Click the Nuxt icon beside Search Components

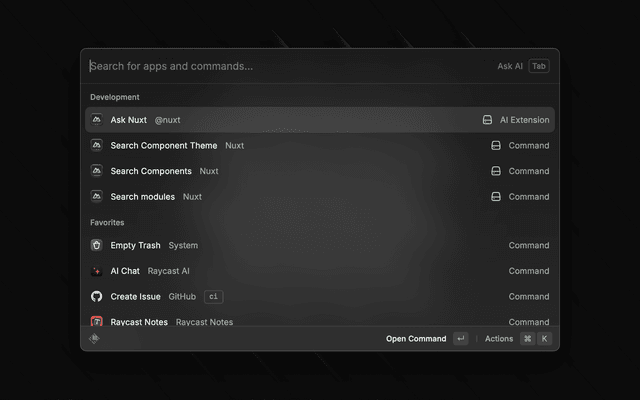pos(96,171)
